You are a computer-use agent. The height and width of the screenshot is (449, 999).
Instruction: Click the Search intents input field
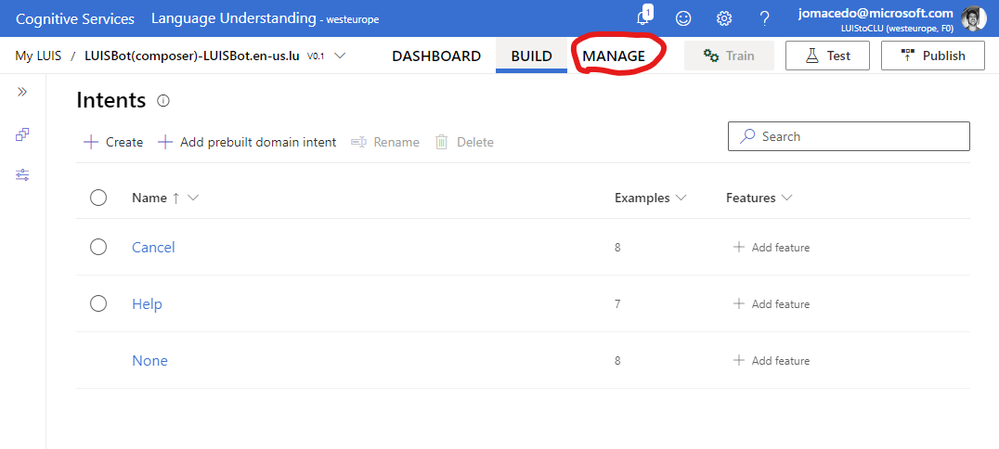[849, 136]
